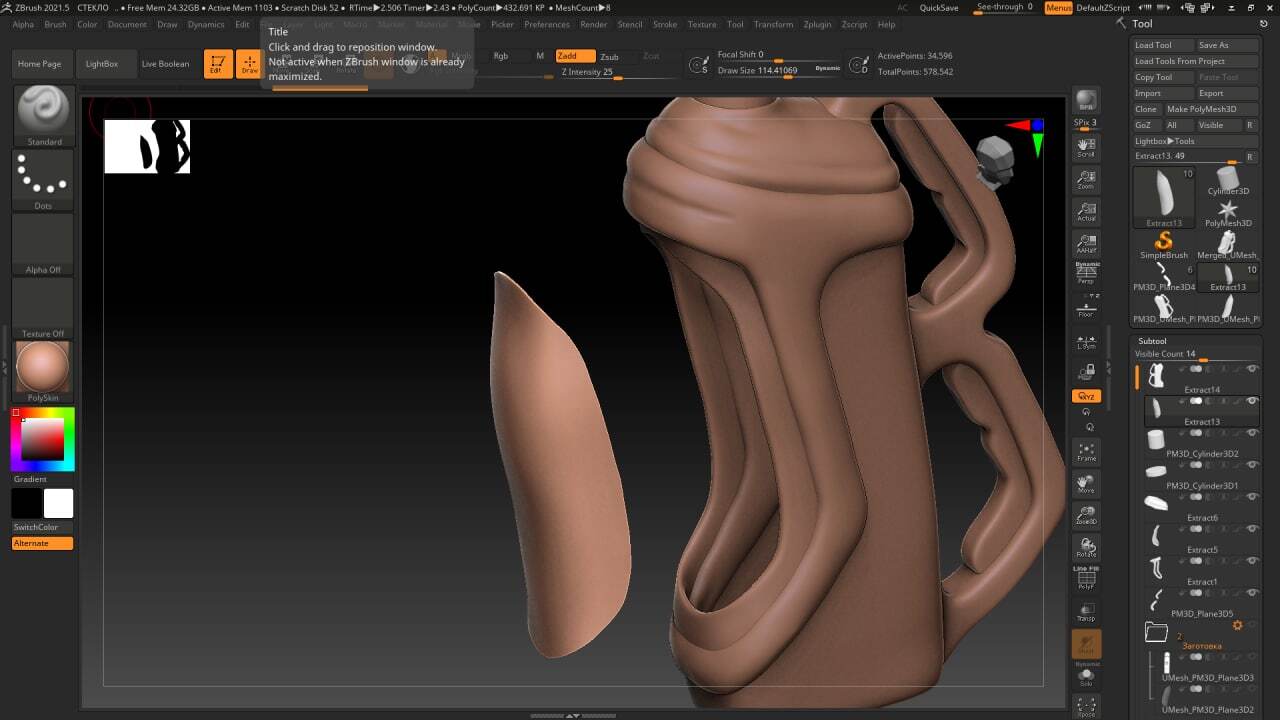Toggle the Transp transparency icon

1086,612
